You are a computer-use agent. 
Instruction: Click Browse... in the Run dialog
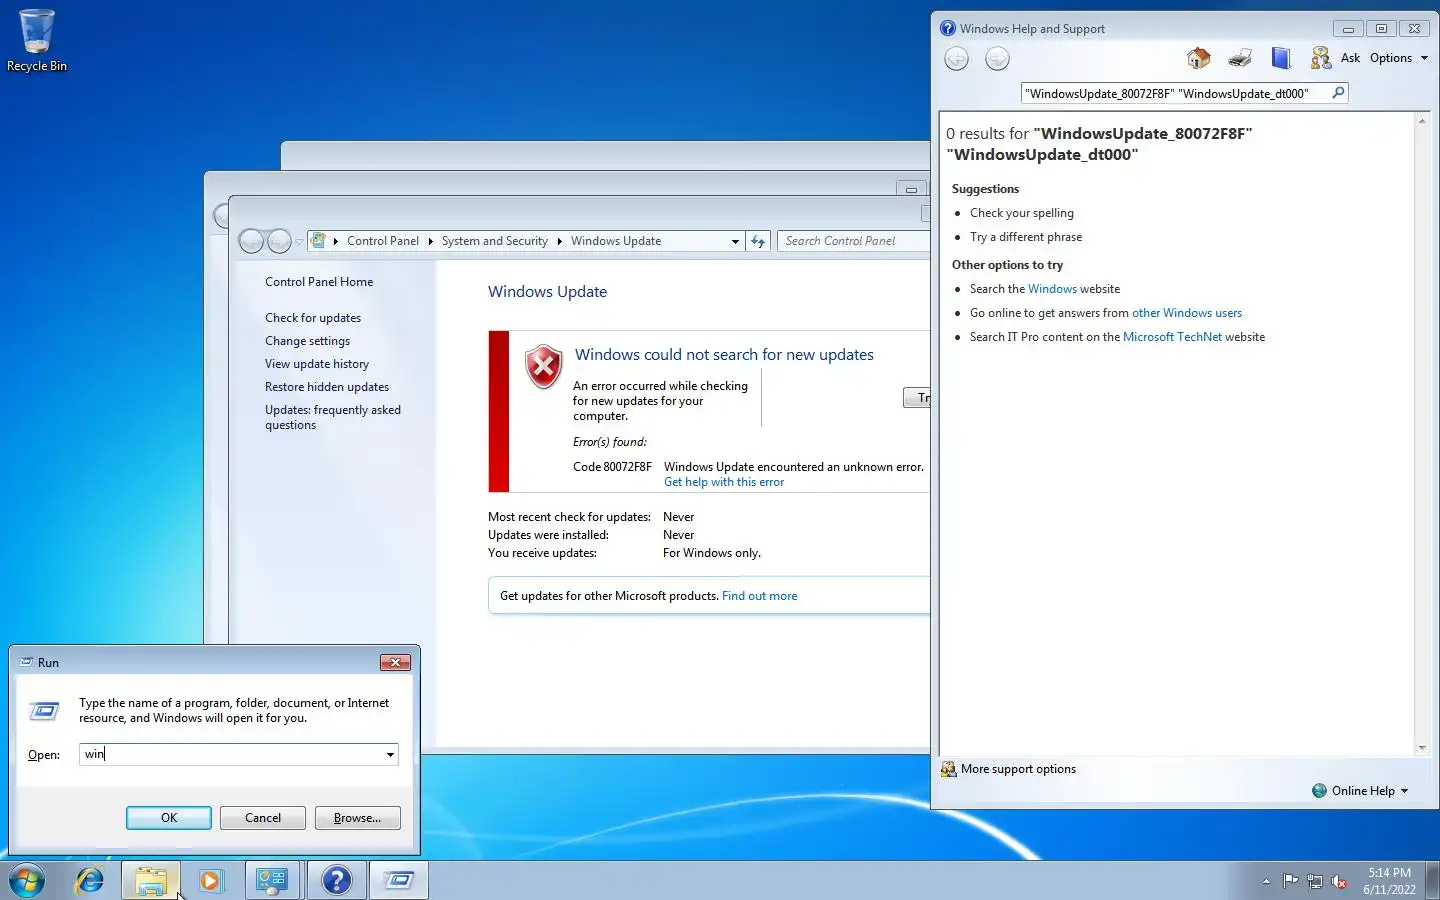(357, 818)
